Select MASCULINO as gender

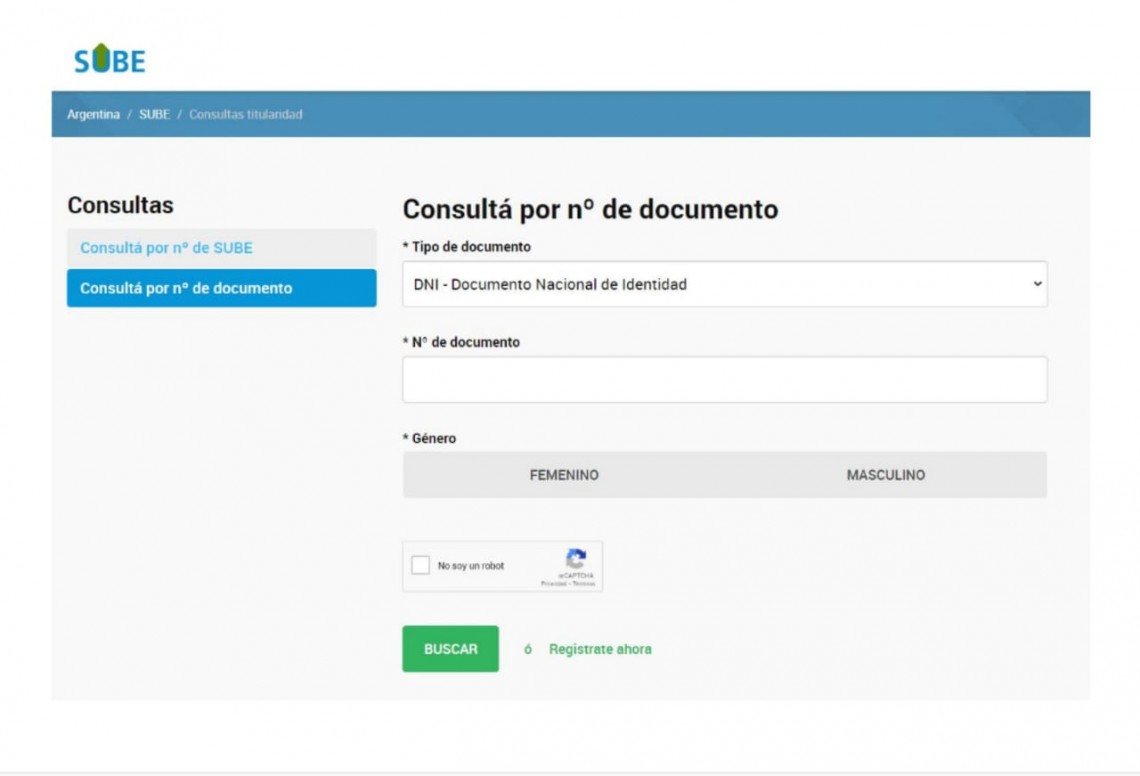[x=885, y=475]
